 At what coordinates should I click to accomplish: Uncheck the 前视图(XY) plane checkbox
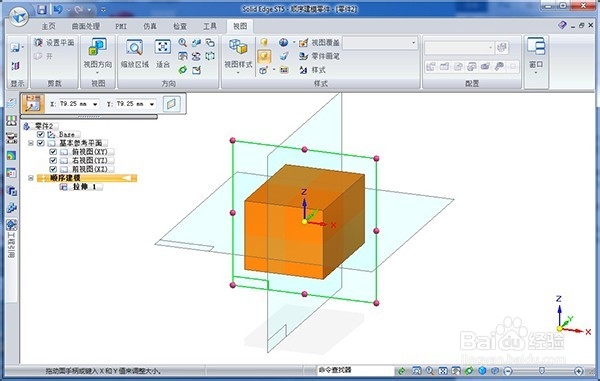[53, 151]
